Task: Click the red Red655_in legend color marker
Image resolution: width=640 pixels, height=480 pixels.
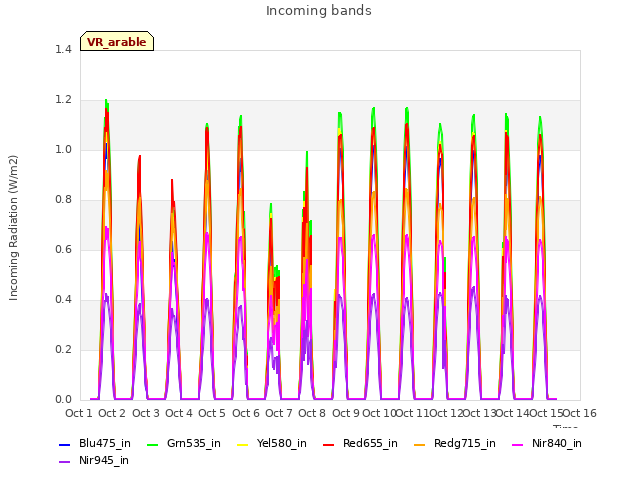Action: [x=329, y=444]
